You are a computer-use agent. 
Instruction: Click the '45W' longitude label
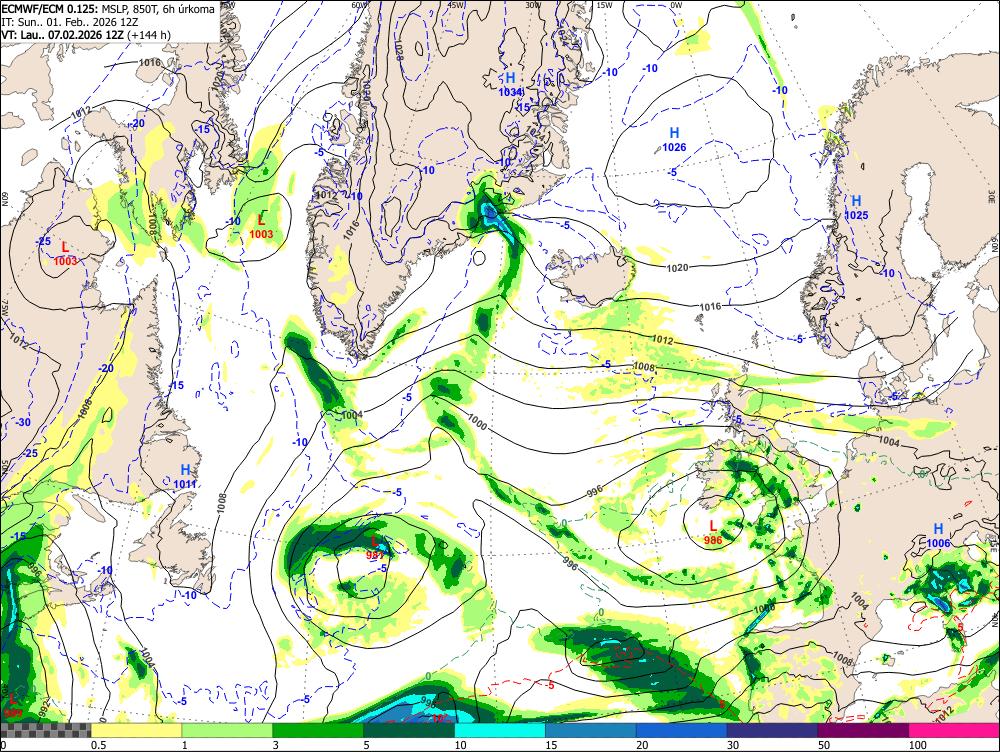tap(456, 4)
